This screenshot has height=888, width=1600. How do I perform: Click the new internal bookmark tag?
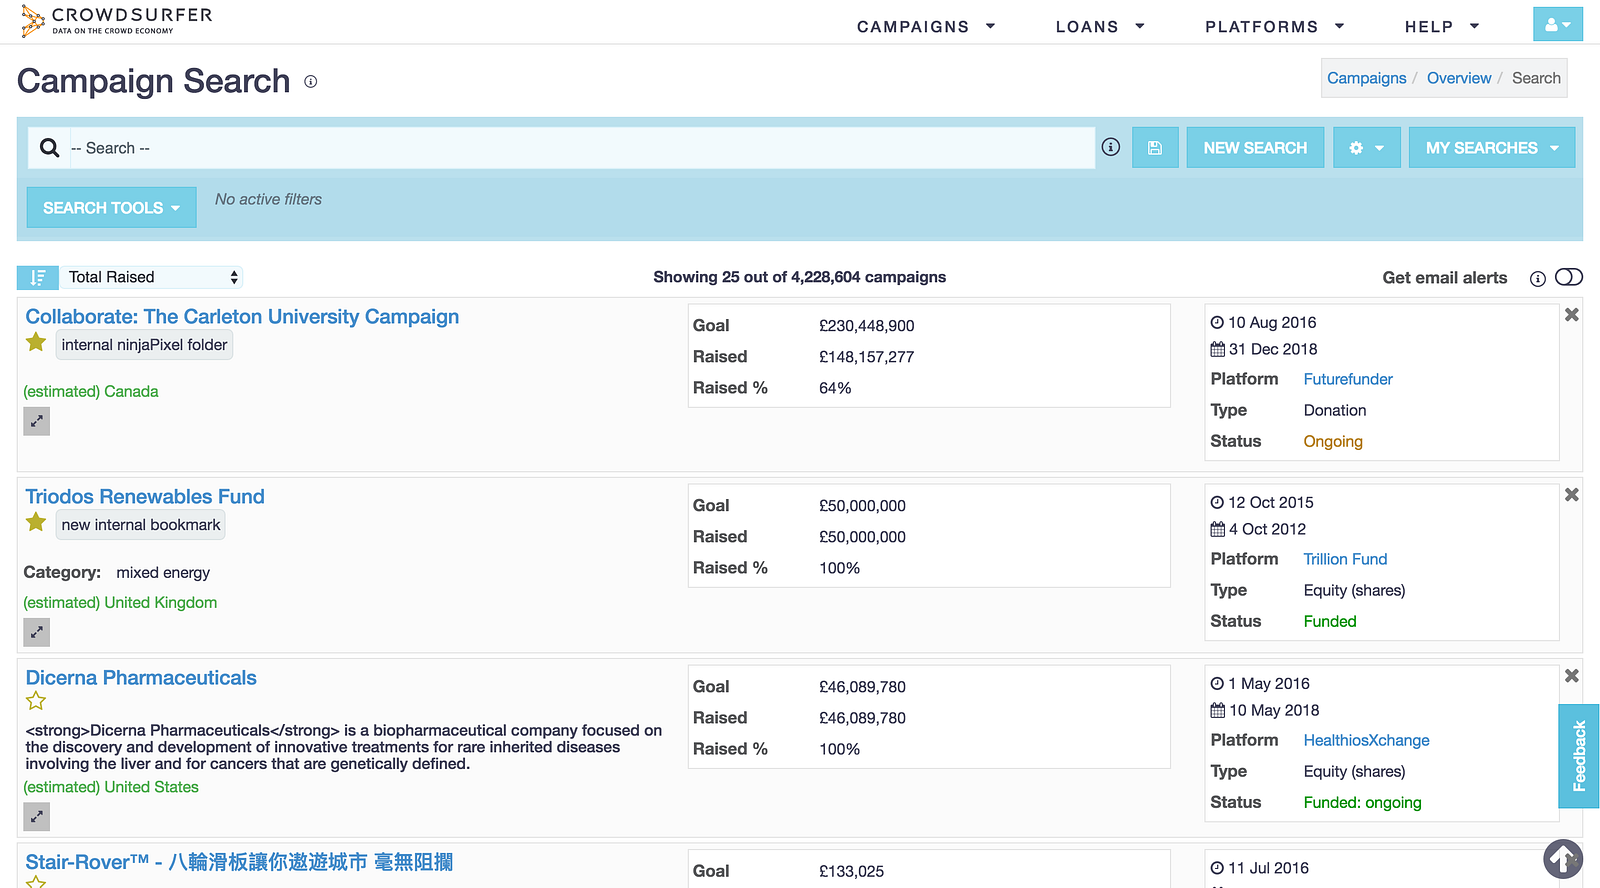(x=141, y=525)
